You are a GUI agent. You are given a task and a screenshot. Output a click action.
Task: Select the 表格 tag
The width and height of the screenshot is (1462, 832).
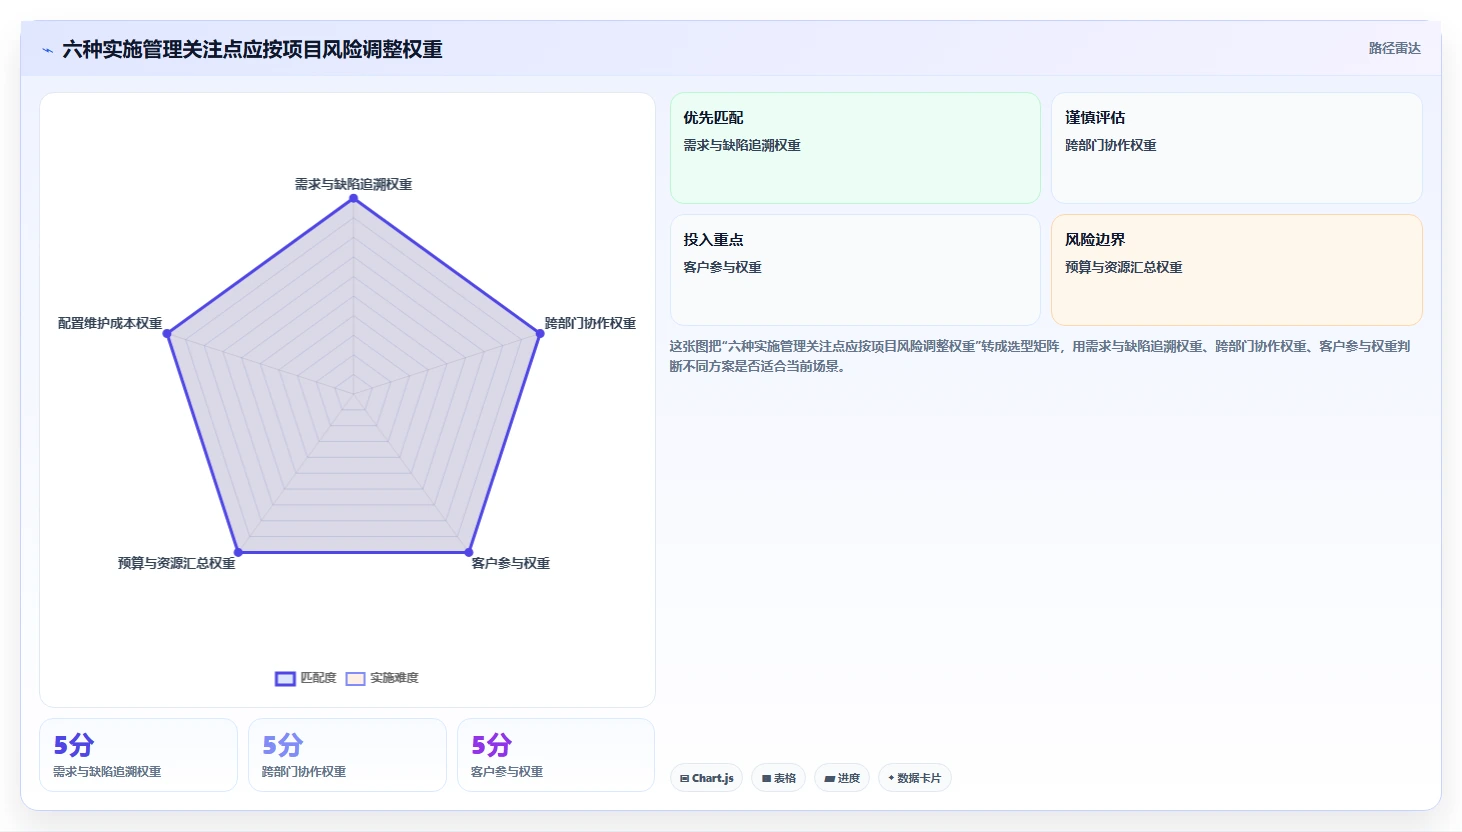click(x=779, y=778)
